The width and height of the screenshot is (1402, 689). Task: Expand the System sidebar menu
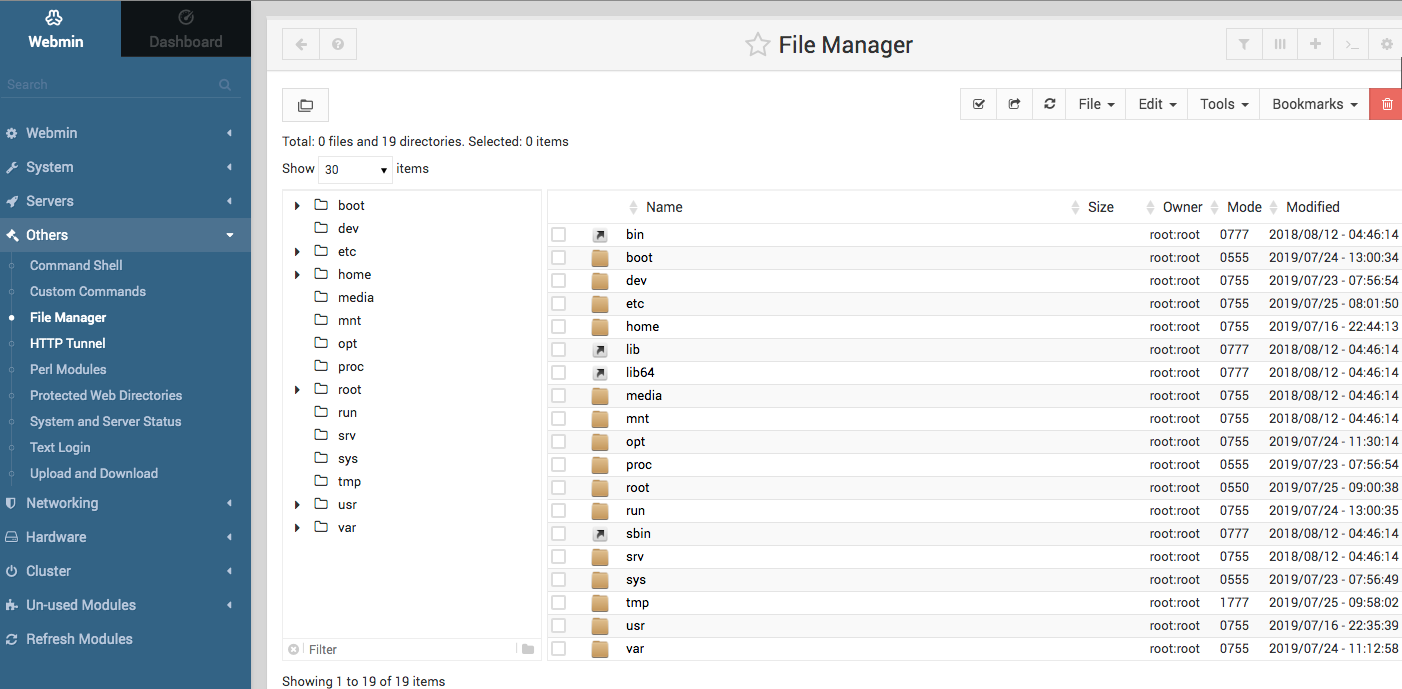(x=125, y=167)
